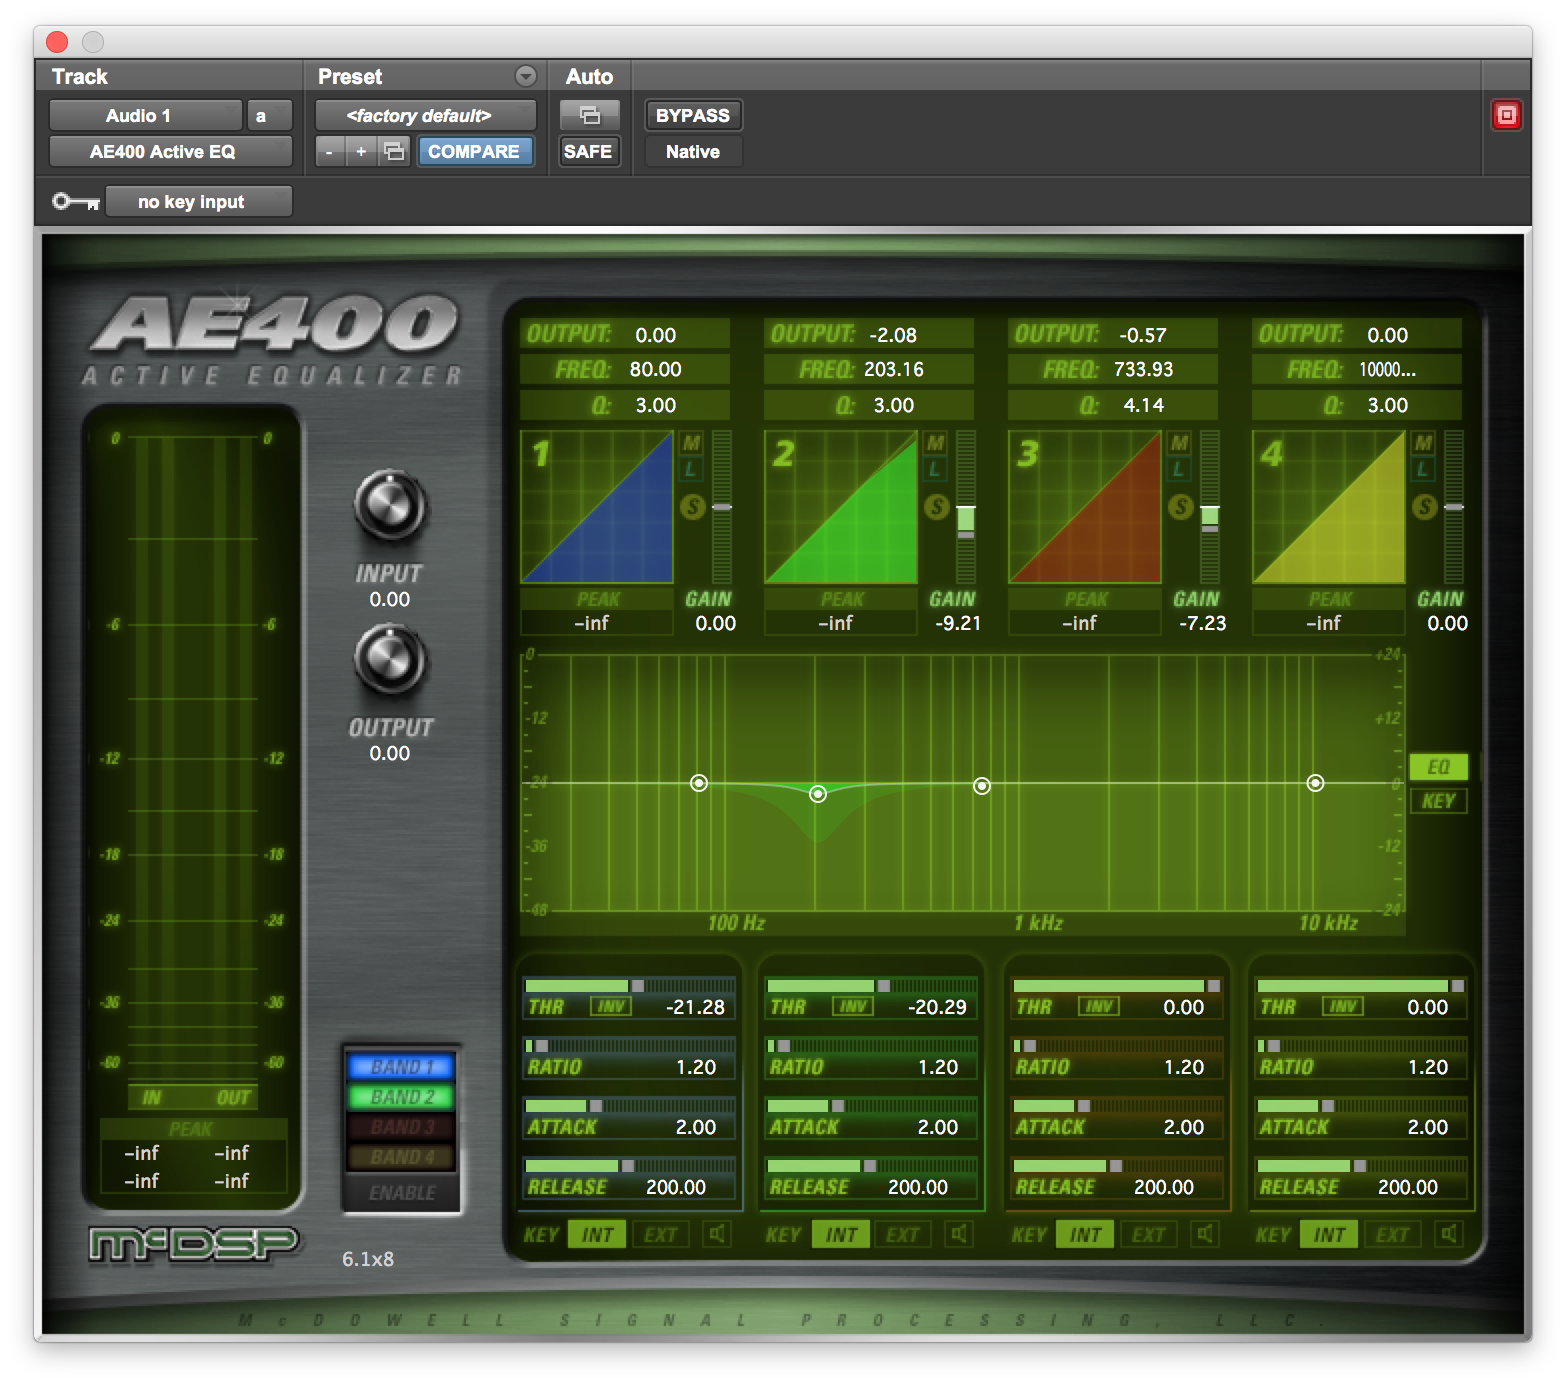Open the Audio 1 track selector
The height and width of the screenshot is (1384, 1566).
[146, 115]
